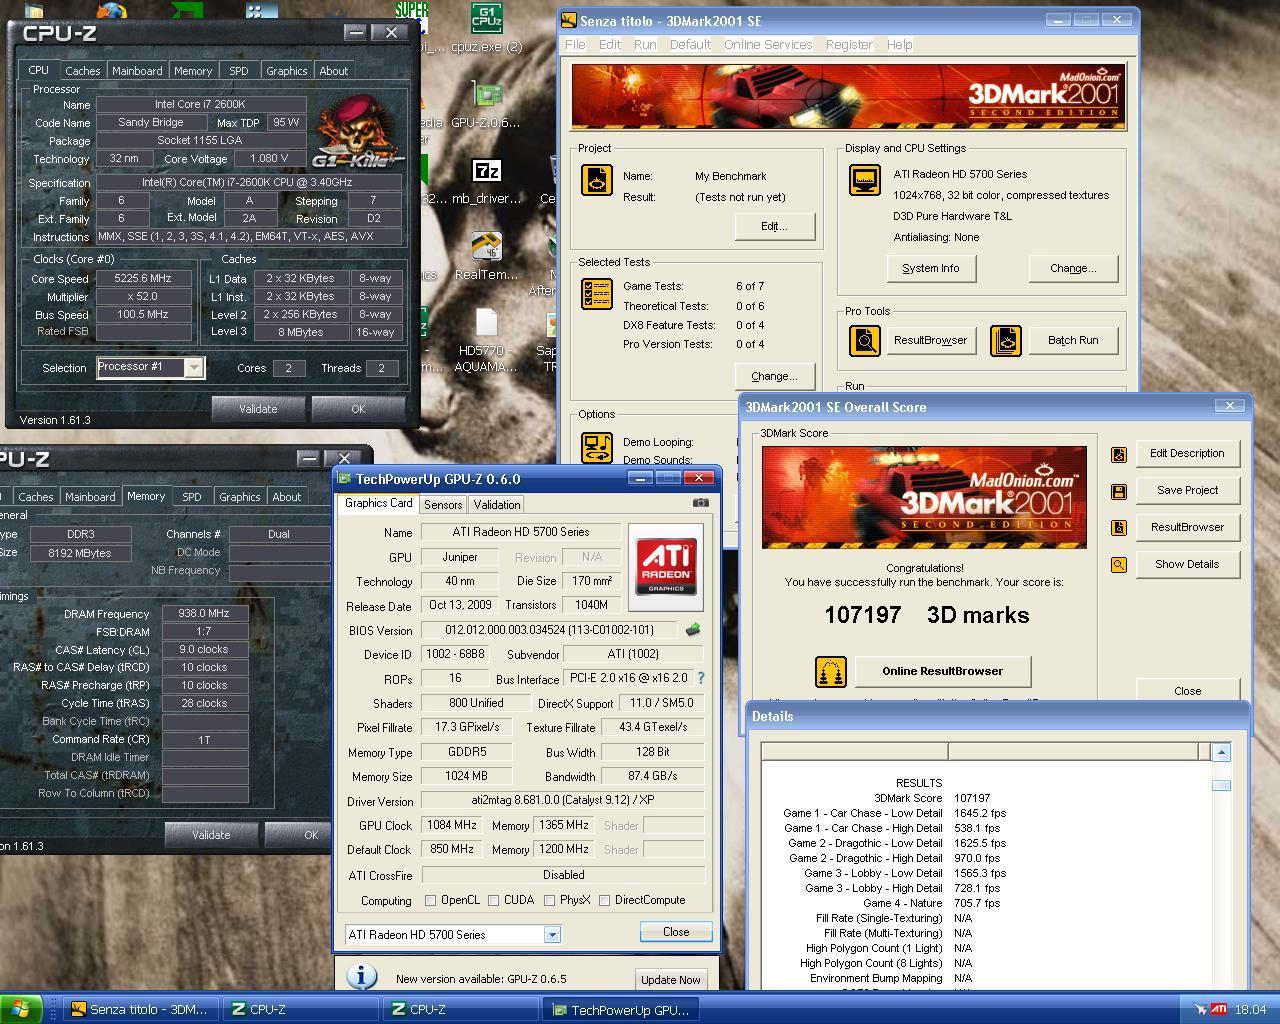Open the cpuz.exe (2) desktop icon

(487, 28)
